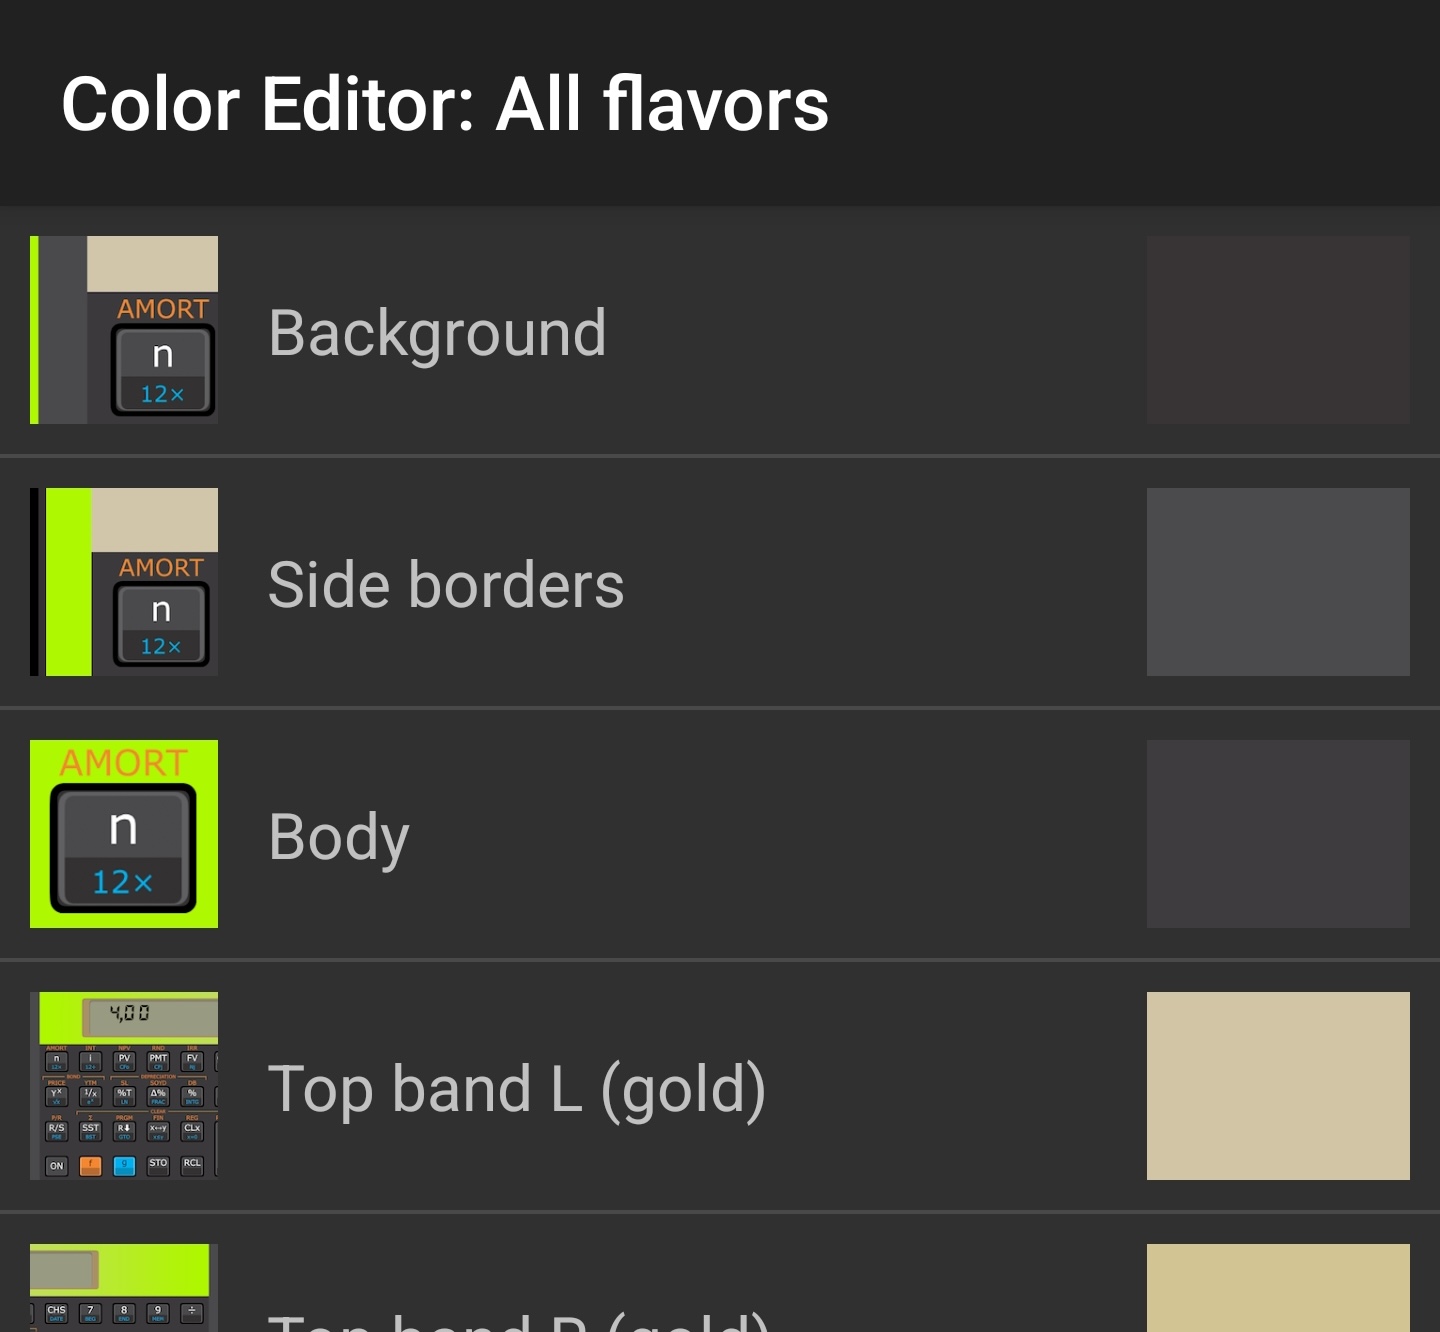
Task: Tap the Body preview thumbnail
Action: point(124,834)
